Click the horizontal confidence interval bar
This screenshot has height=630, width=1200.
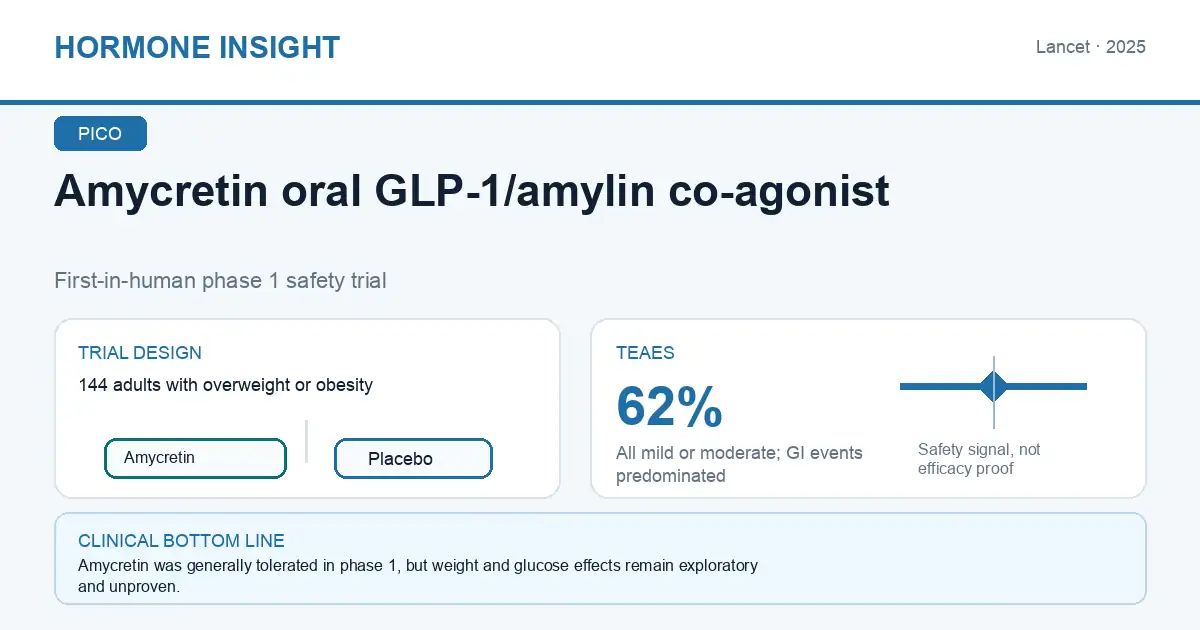(x=993, y=386)
